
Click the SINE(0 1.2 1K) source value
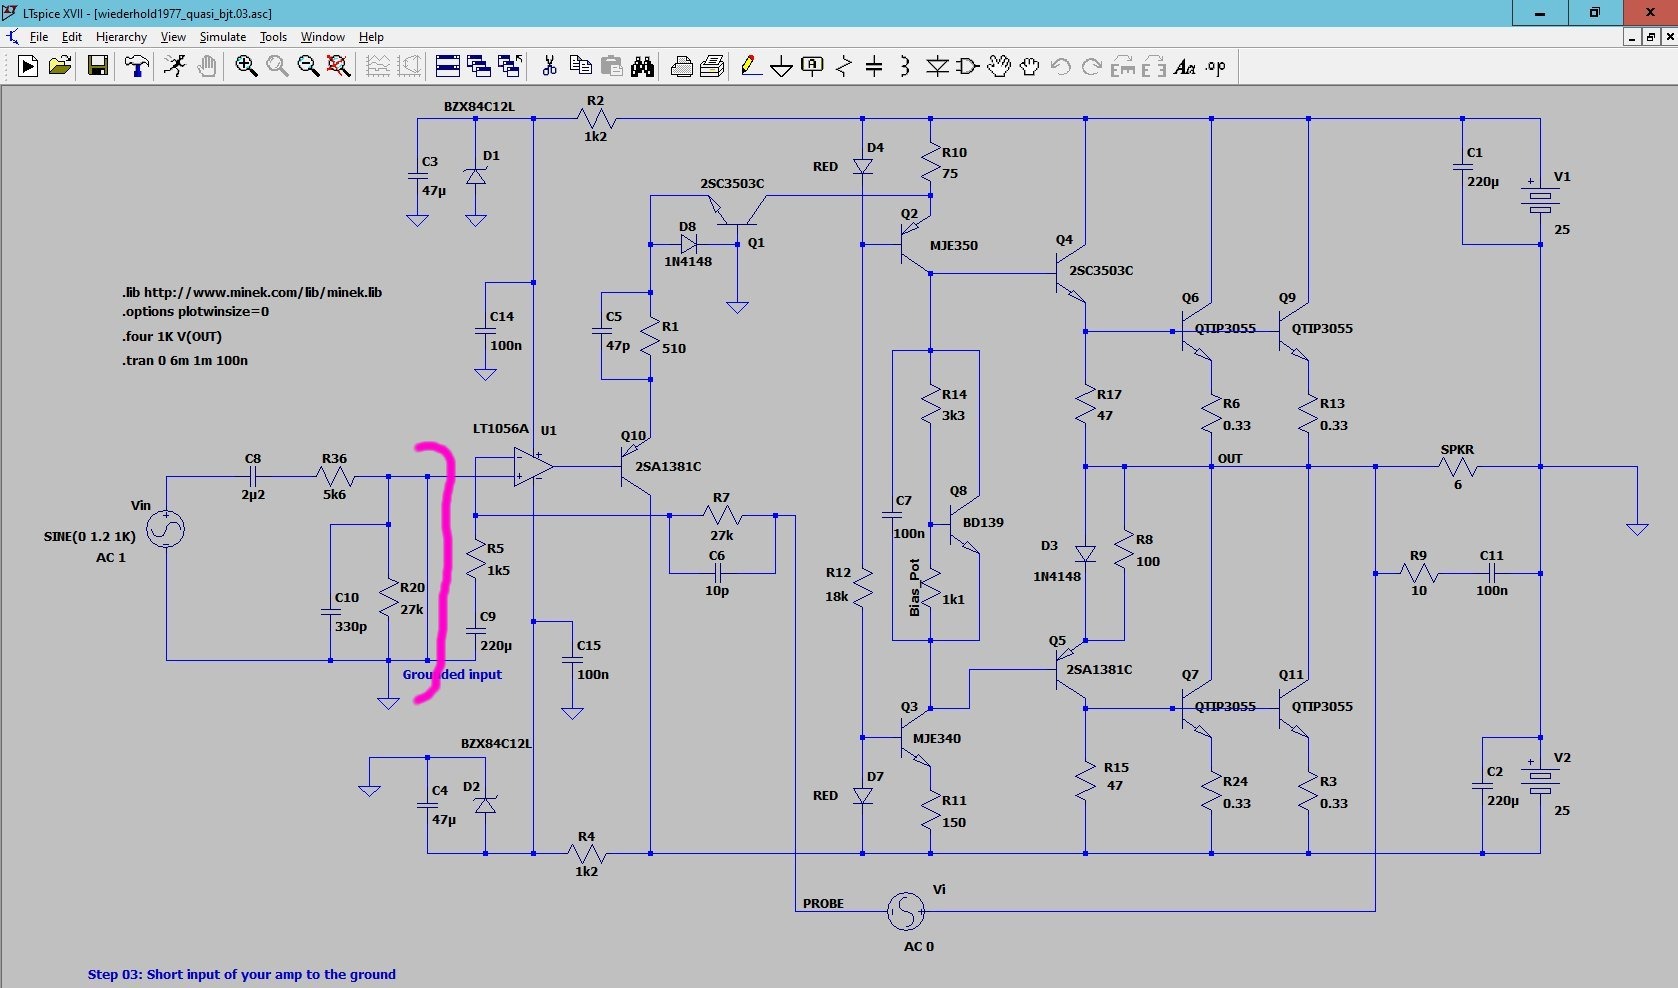[x=90, y=536]
